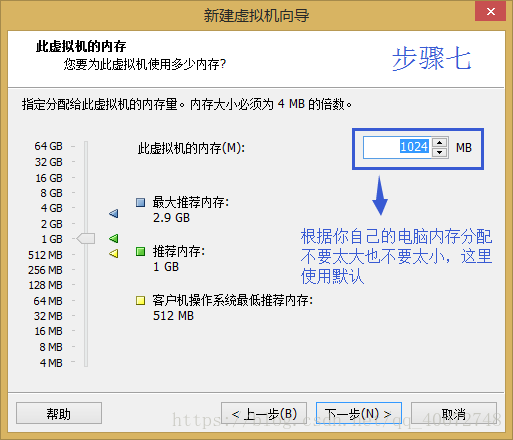Click the 16 GB slider scale label
The image size is (513, 440).
click(x=49, y=178)
